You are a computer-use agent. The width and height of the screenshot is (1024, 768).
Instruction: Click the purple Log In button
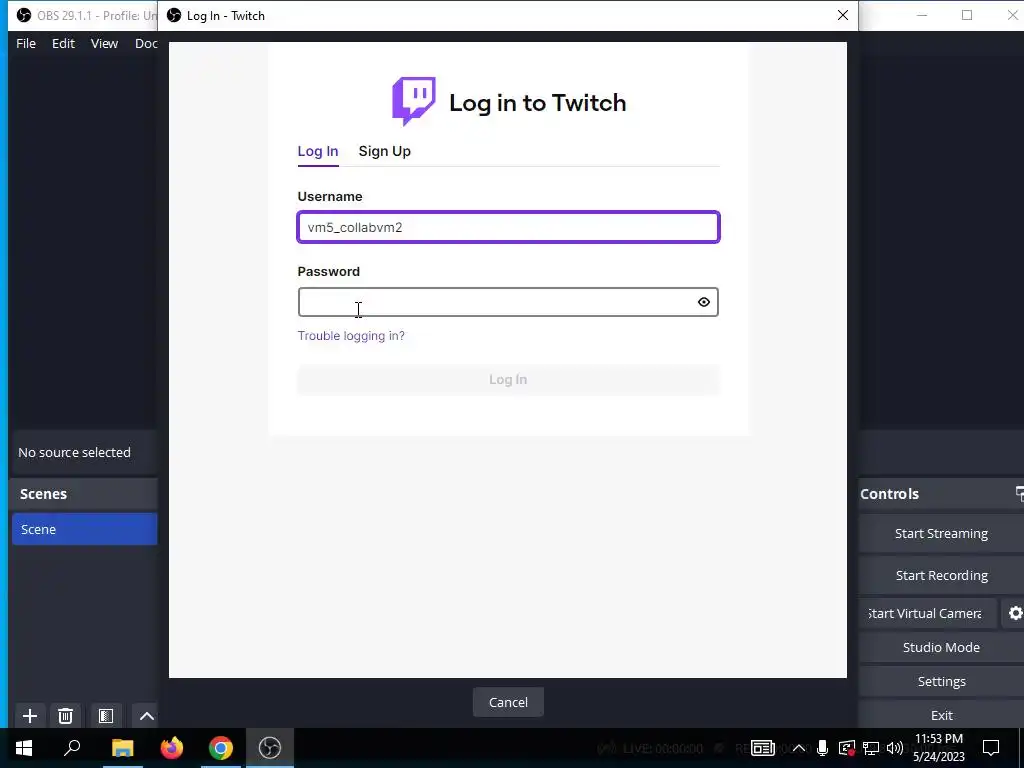(x=508, y=379)
